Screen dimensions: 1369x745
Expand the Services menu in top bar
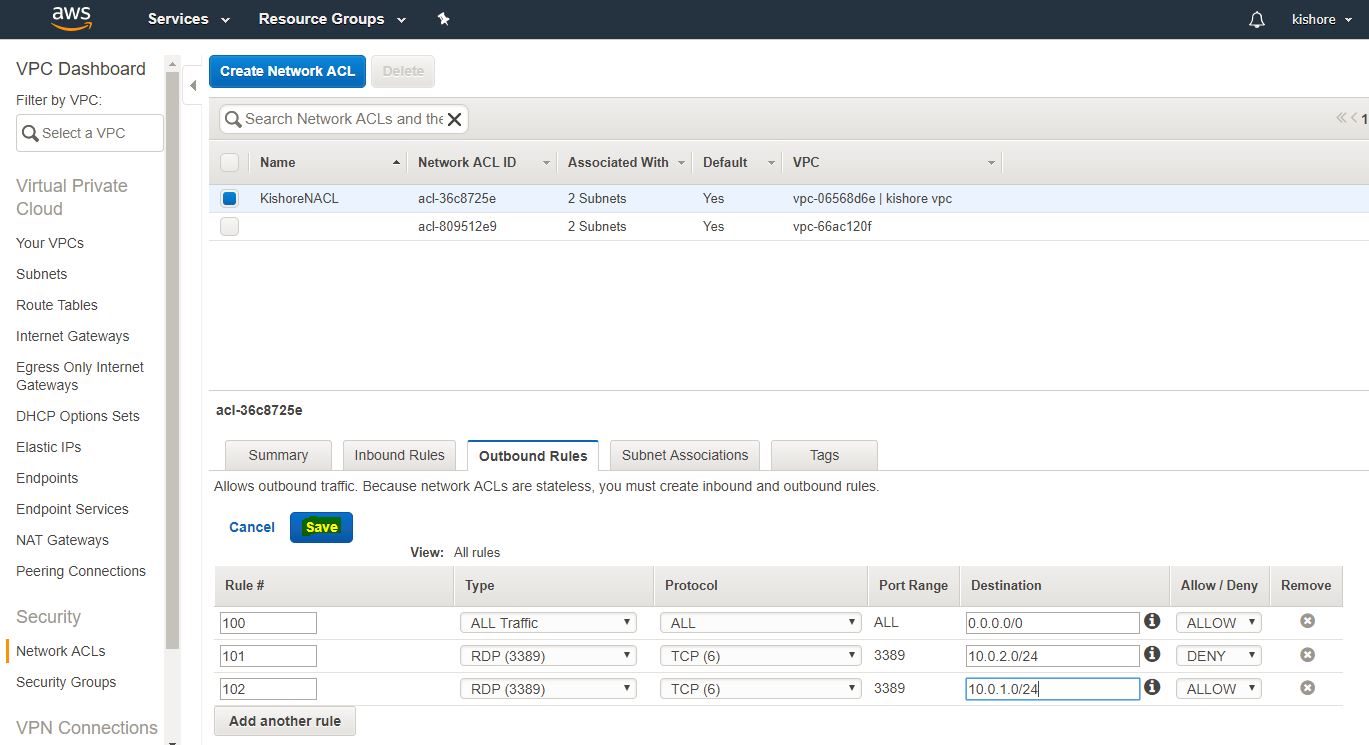tap(189, 19)
